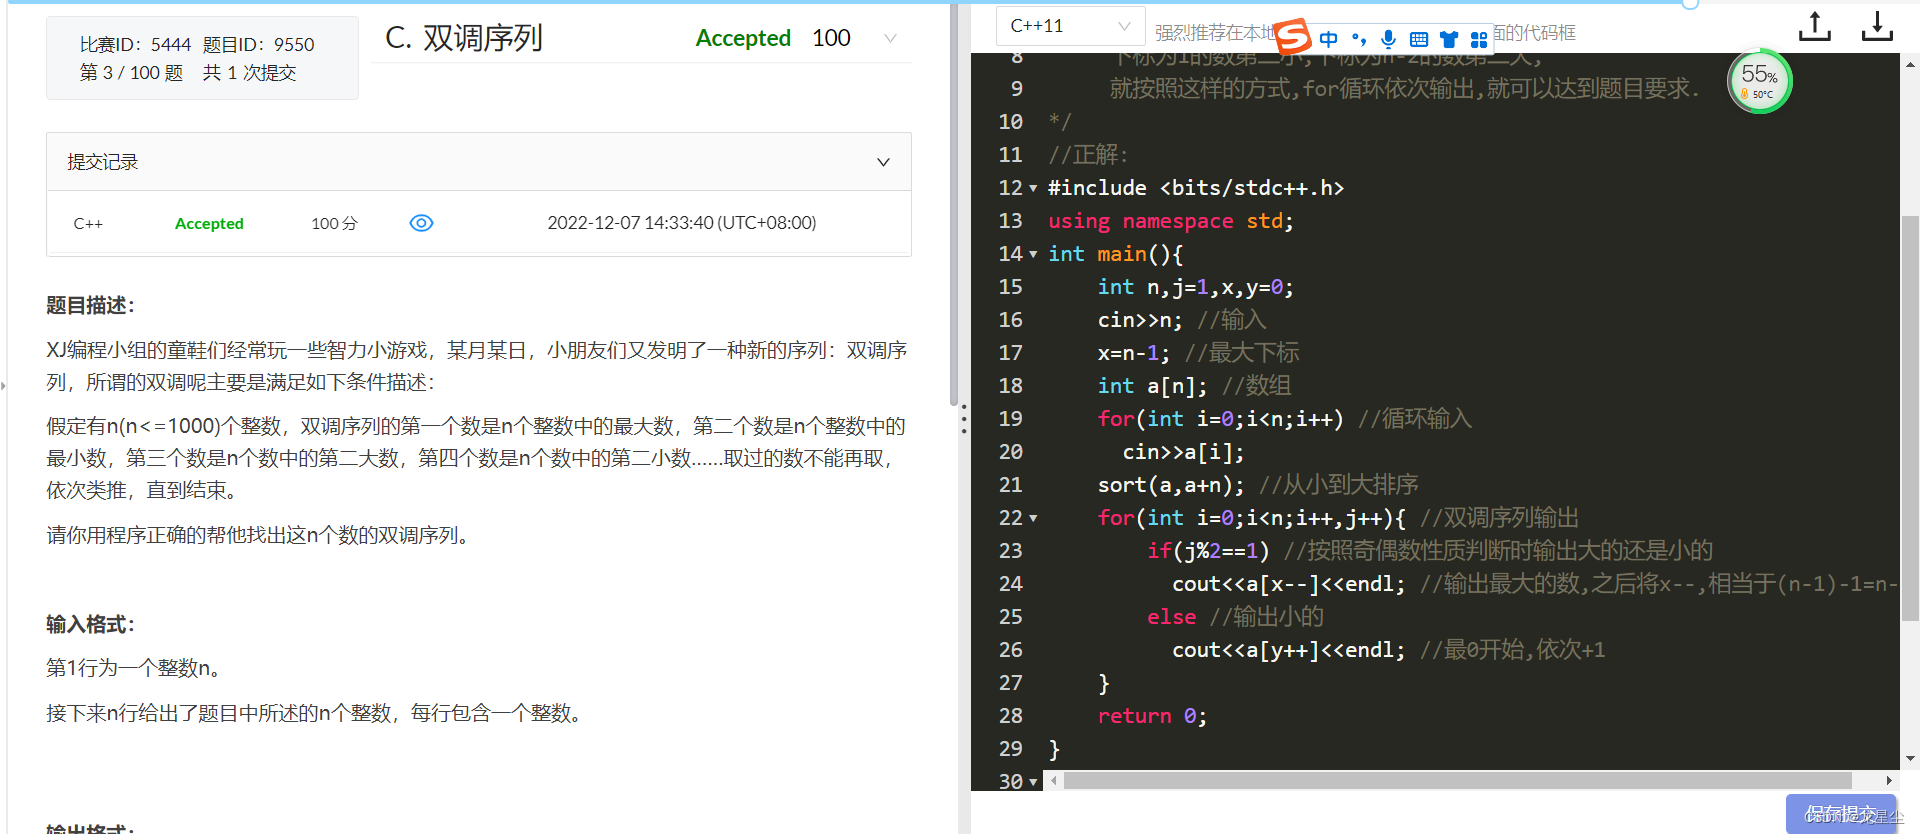Image resolution: width=1920 pixels, height=834 pixels.
Task: Click the panel splitter drag handle dots
Action: (x=964, y=419)
